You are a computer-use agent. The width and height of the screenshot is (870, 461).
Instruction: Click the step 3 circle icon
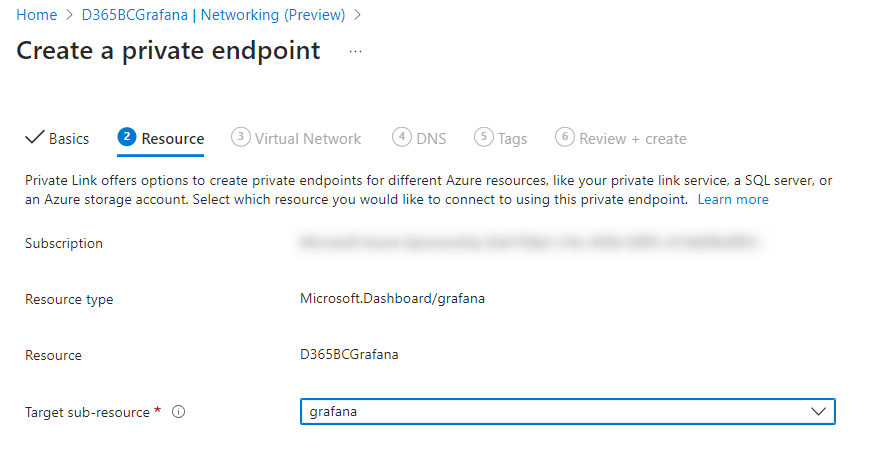(x=240, y=138)
